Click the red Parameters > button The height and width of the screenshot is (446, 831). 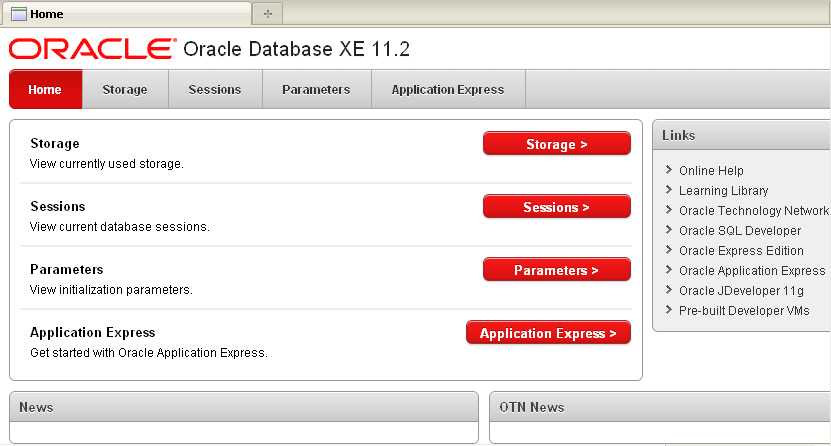point(556,270)
